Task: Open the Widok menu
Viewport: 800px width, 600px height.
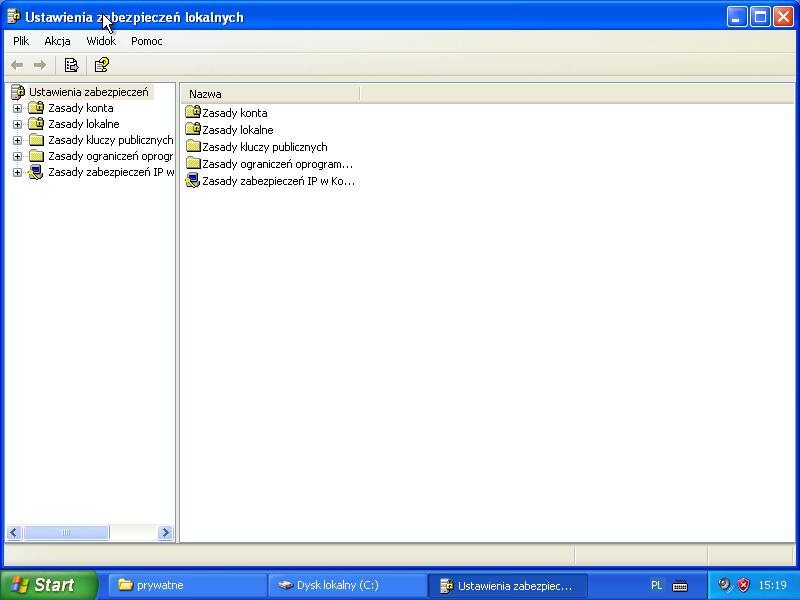Action: pyautogui.click(x=101, y=41)
